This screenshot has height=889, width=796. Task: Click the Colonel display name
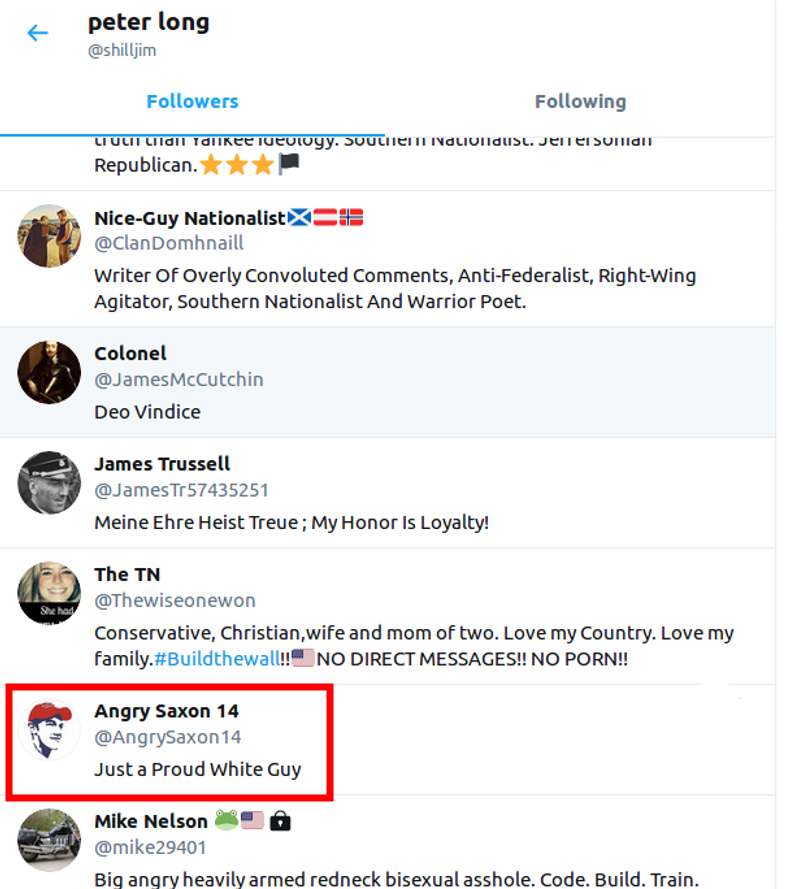130,353
